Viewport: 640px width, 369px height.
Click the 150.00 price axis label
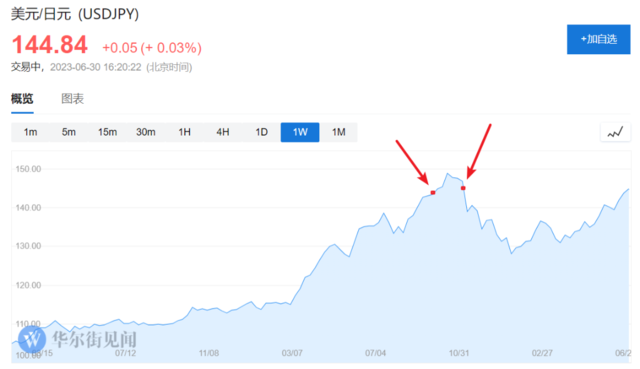point(28,169)
